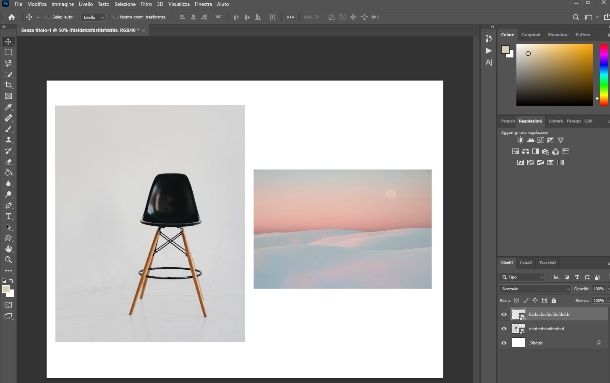Add a Hue/Saturation adjustment
The height and width of the screenshot is (383, 610).
tap(515, 151)
